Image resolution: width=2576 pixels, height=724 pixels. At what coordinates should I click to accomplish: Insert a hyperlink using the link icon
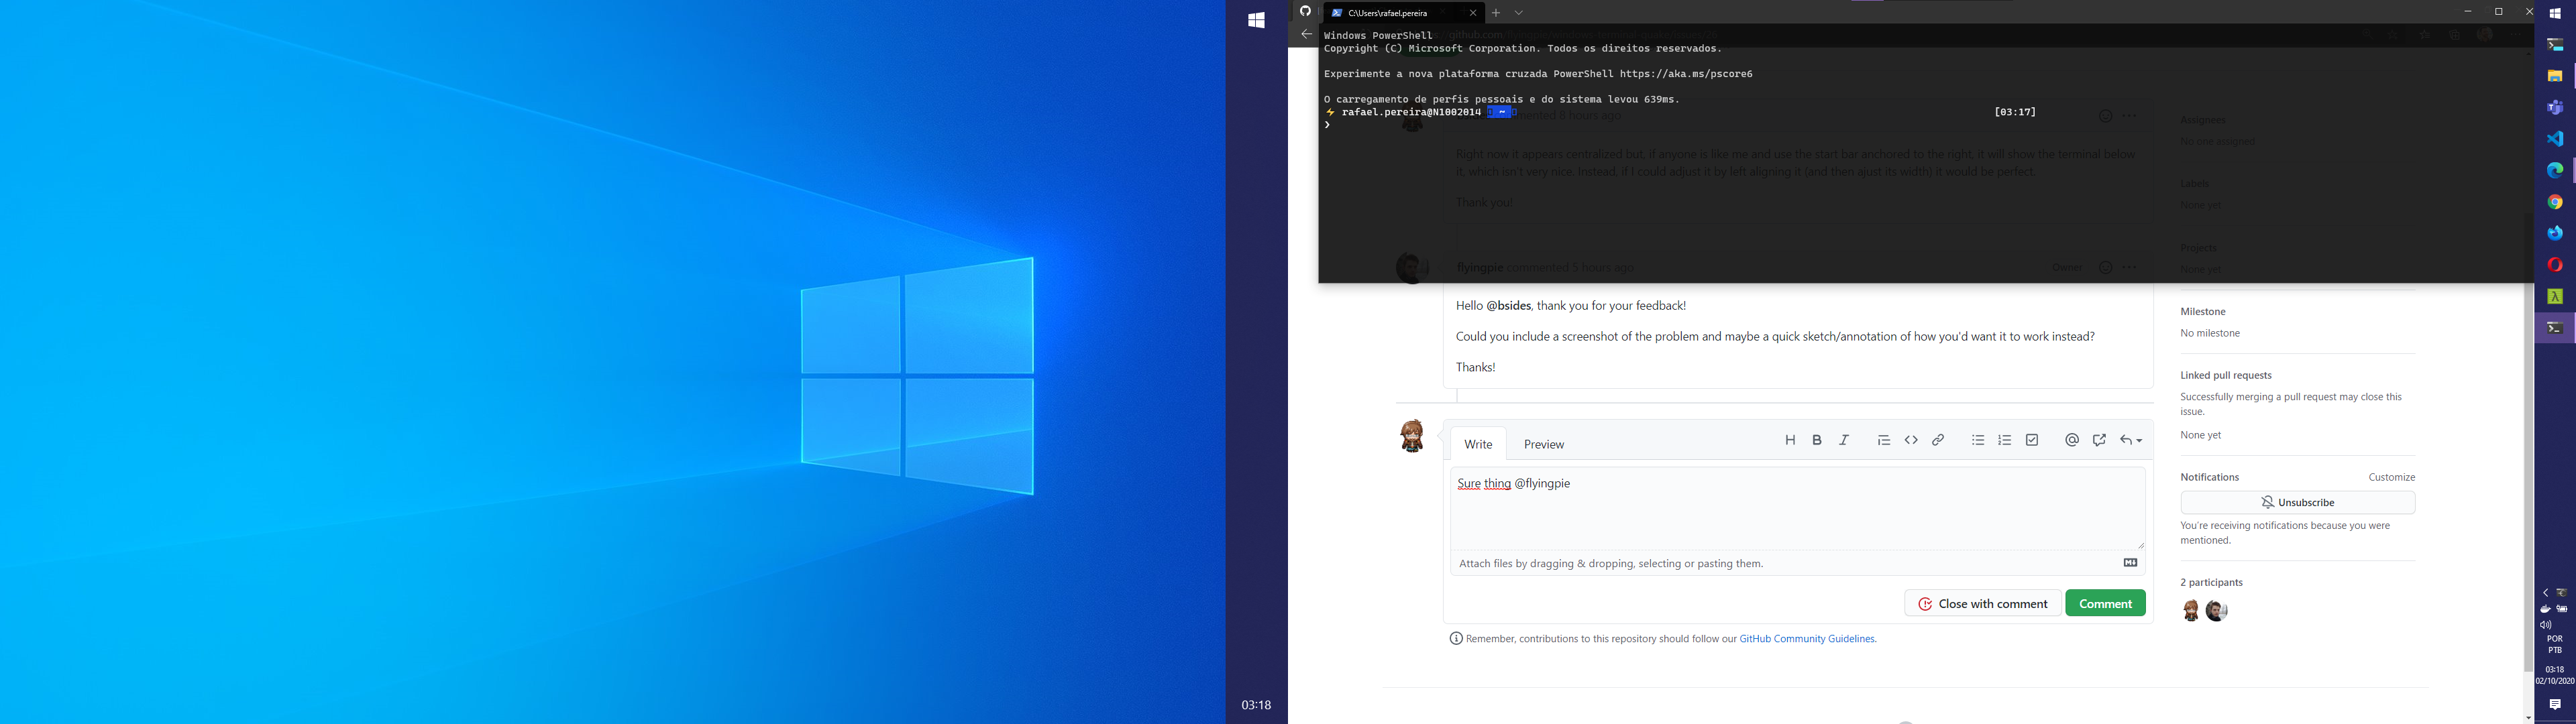(x=1938, y=440)
